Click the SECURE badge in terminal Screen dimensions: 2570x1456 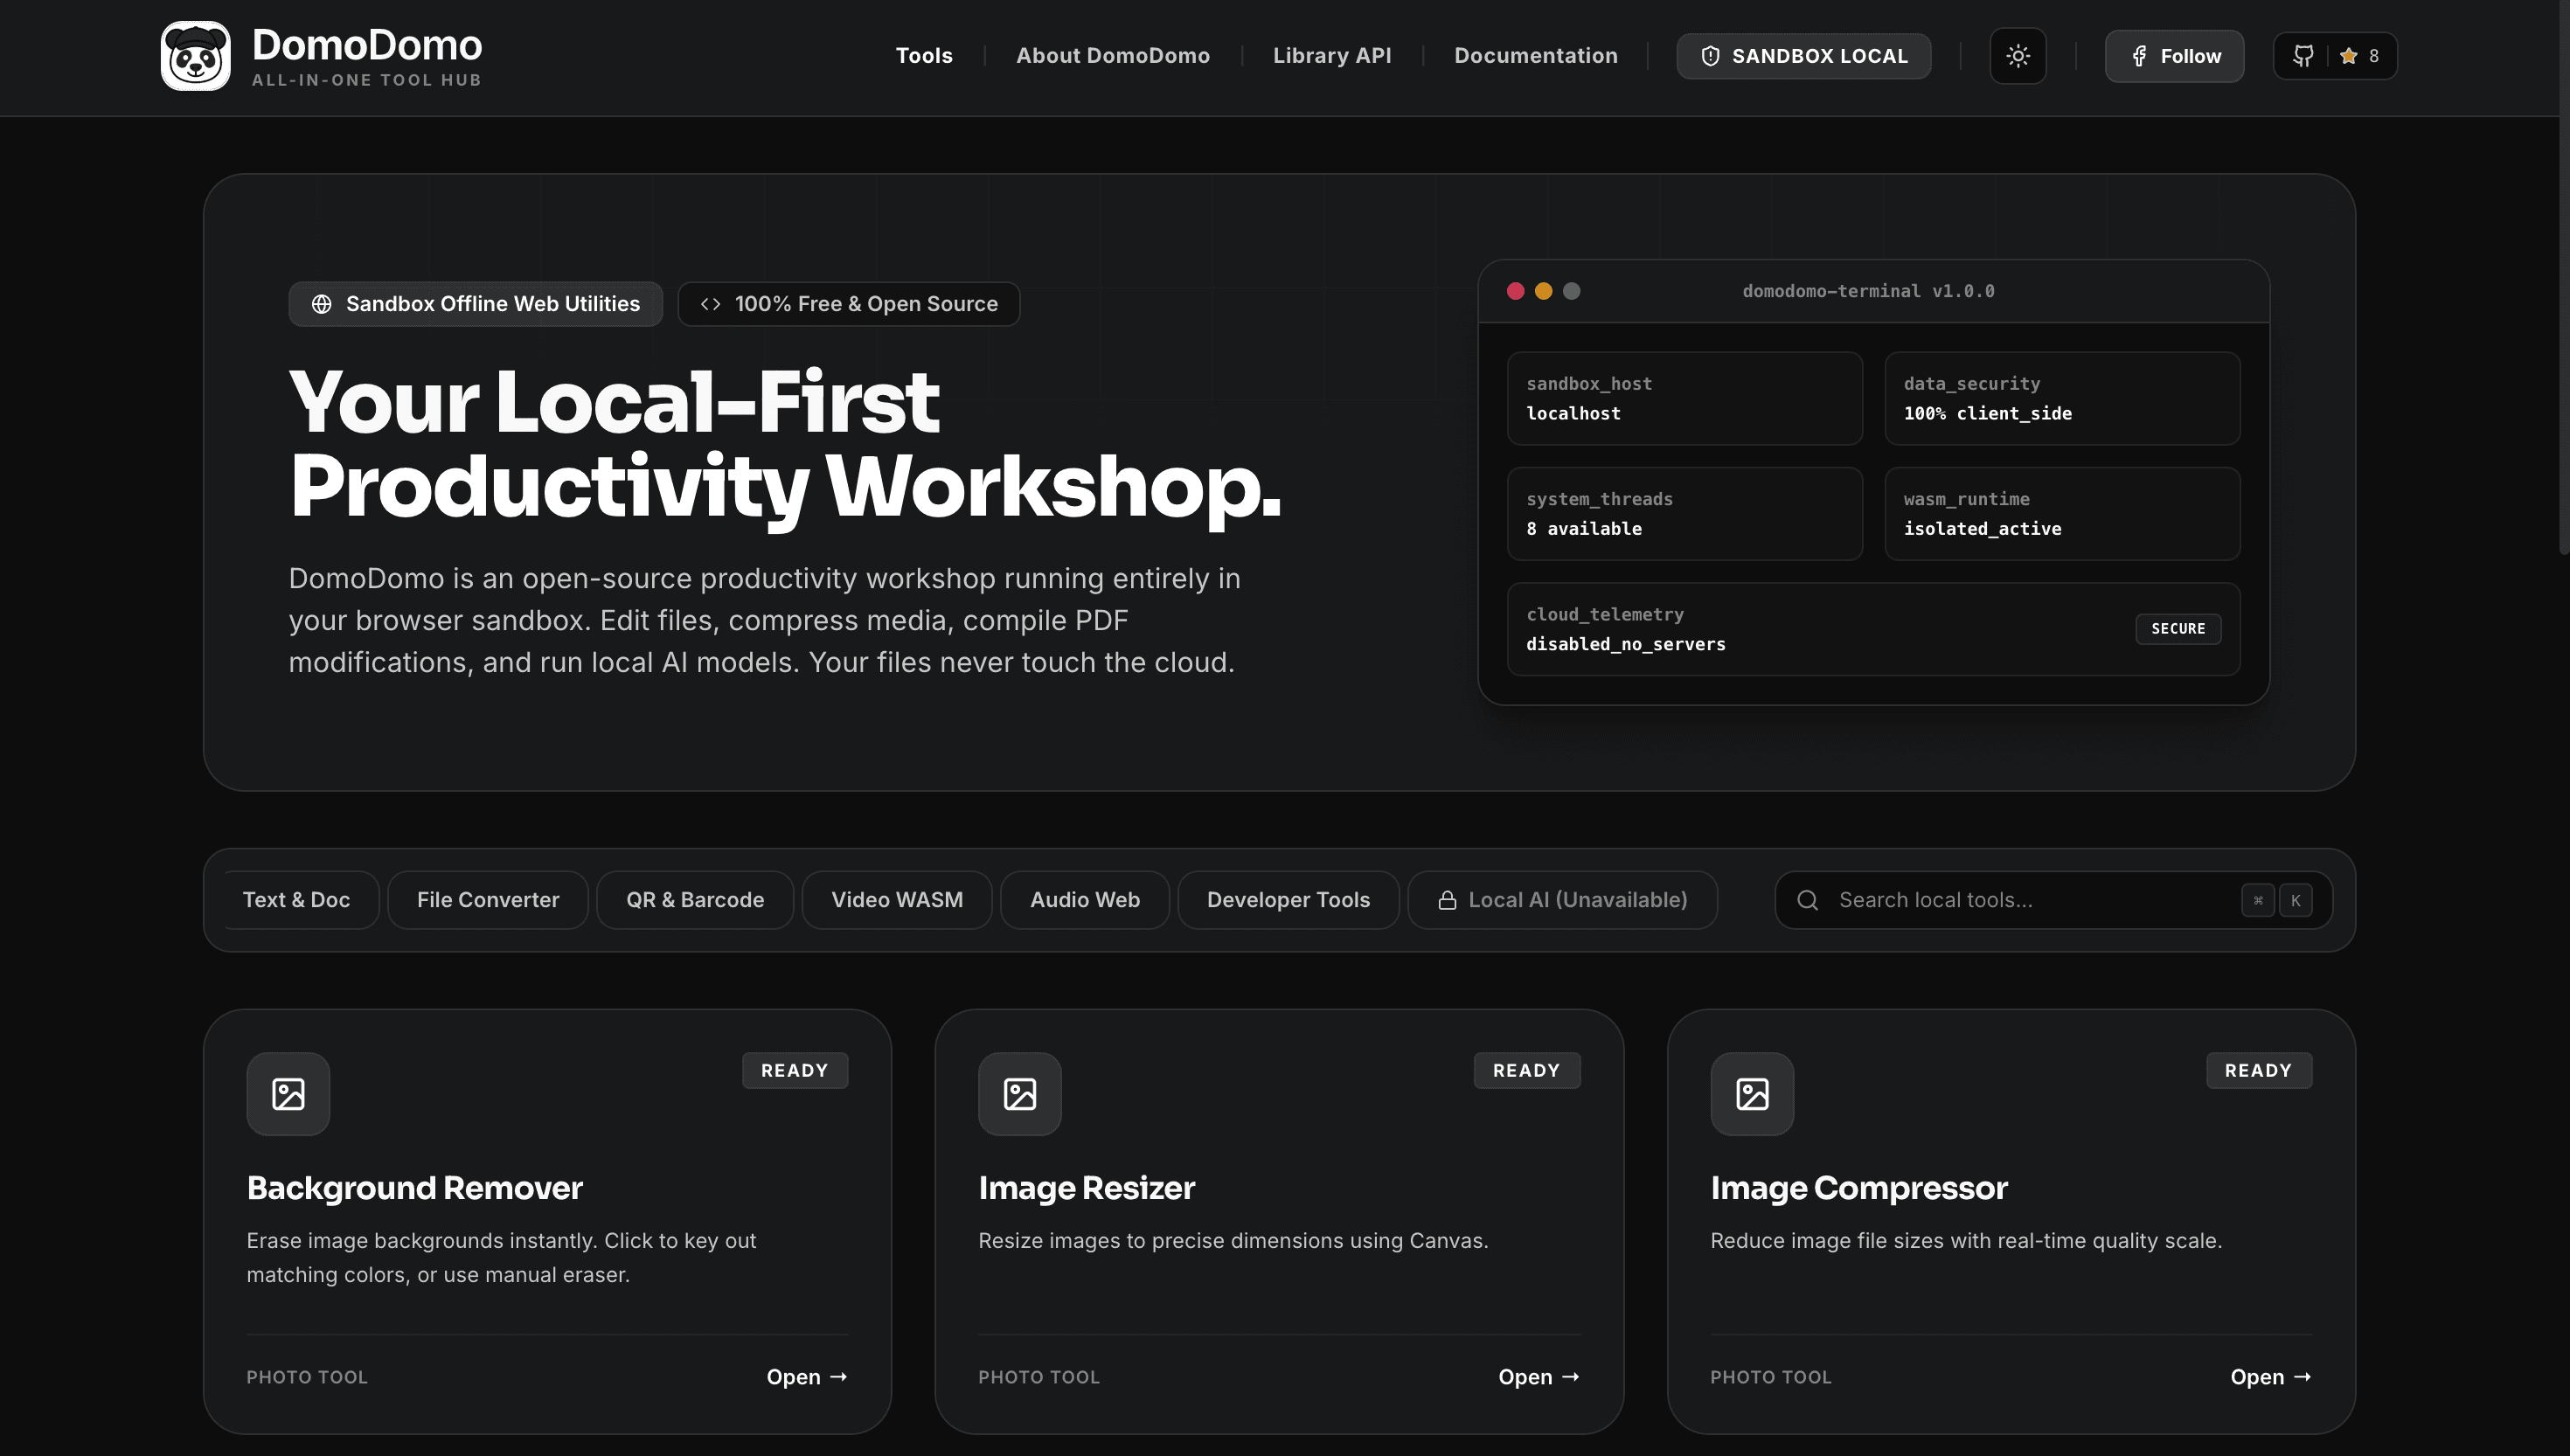(2178, 629)
